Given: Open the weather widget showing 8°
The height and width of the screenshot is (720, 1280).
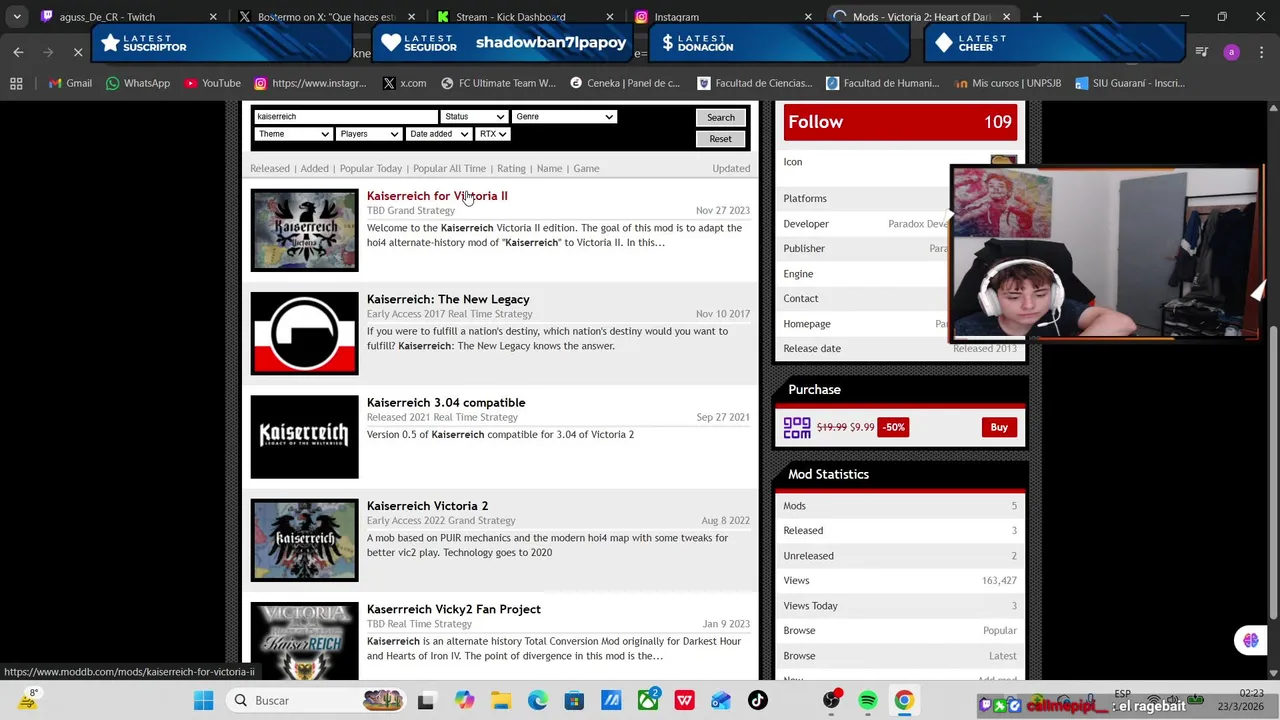Looking at the screenshot, I should tap(28, 700).
